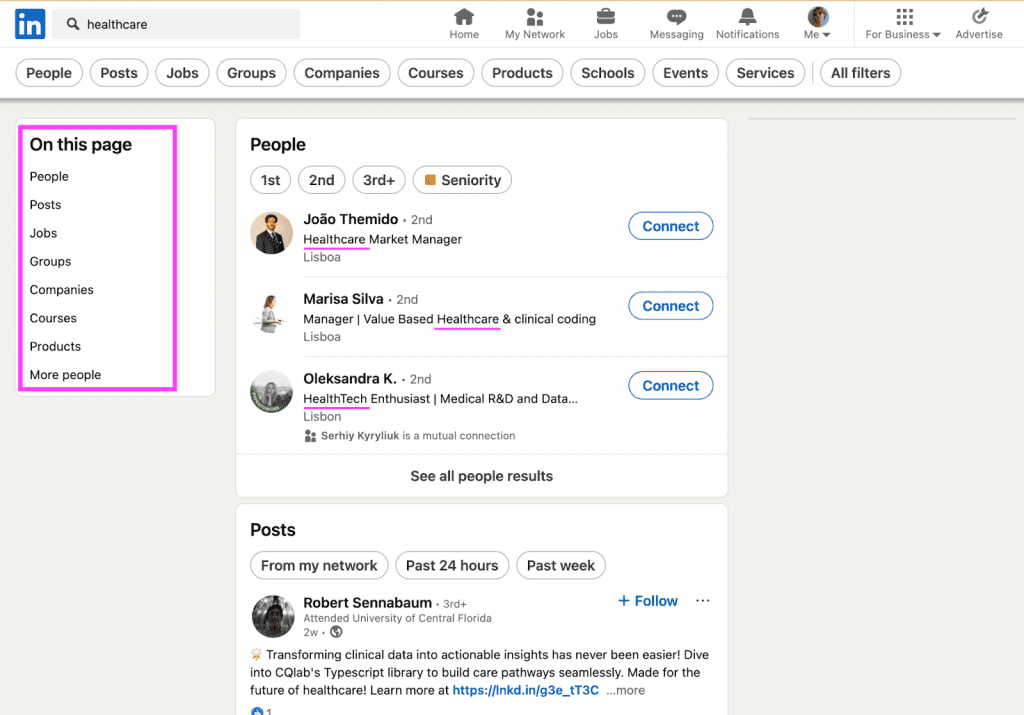Filter results by People
This screenshot has height=715, width=1024.
(x=49, y=73)
